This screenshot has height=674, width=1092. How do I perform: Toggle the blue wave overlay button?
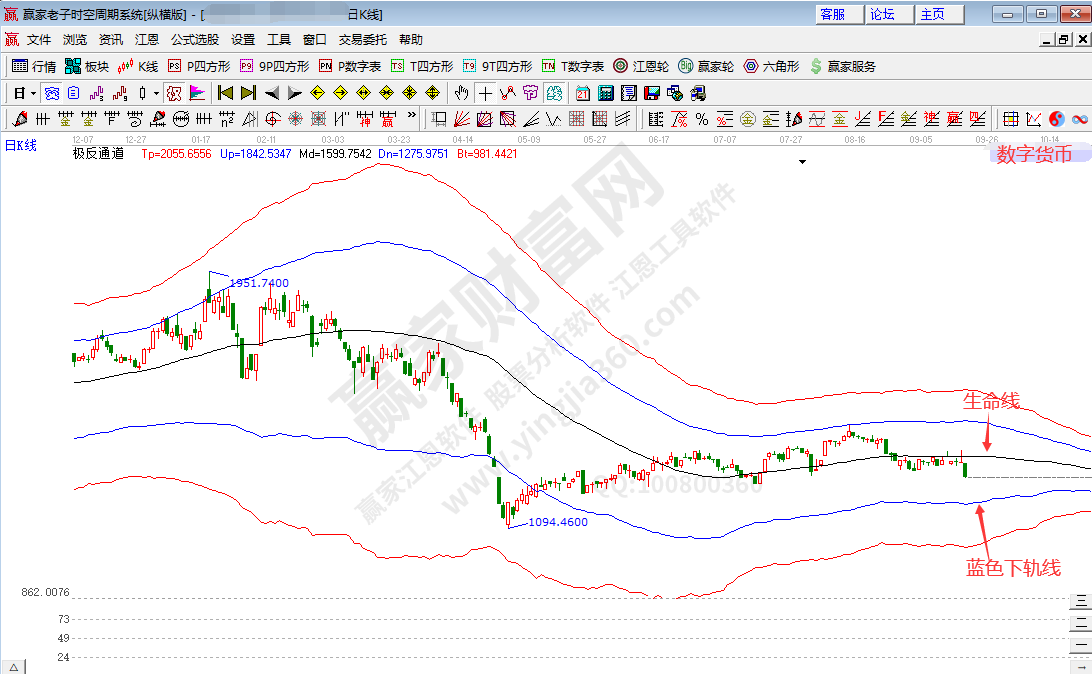[x=1079, y=119]
